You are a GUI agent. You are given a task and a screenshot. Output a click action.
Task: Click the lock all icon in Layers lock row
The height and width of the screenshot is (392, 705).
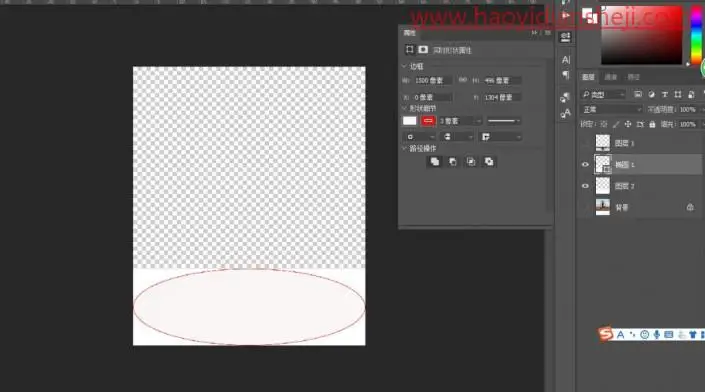coord(652,125)
